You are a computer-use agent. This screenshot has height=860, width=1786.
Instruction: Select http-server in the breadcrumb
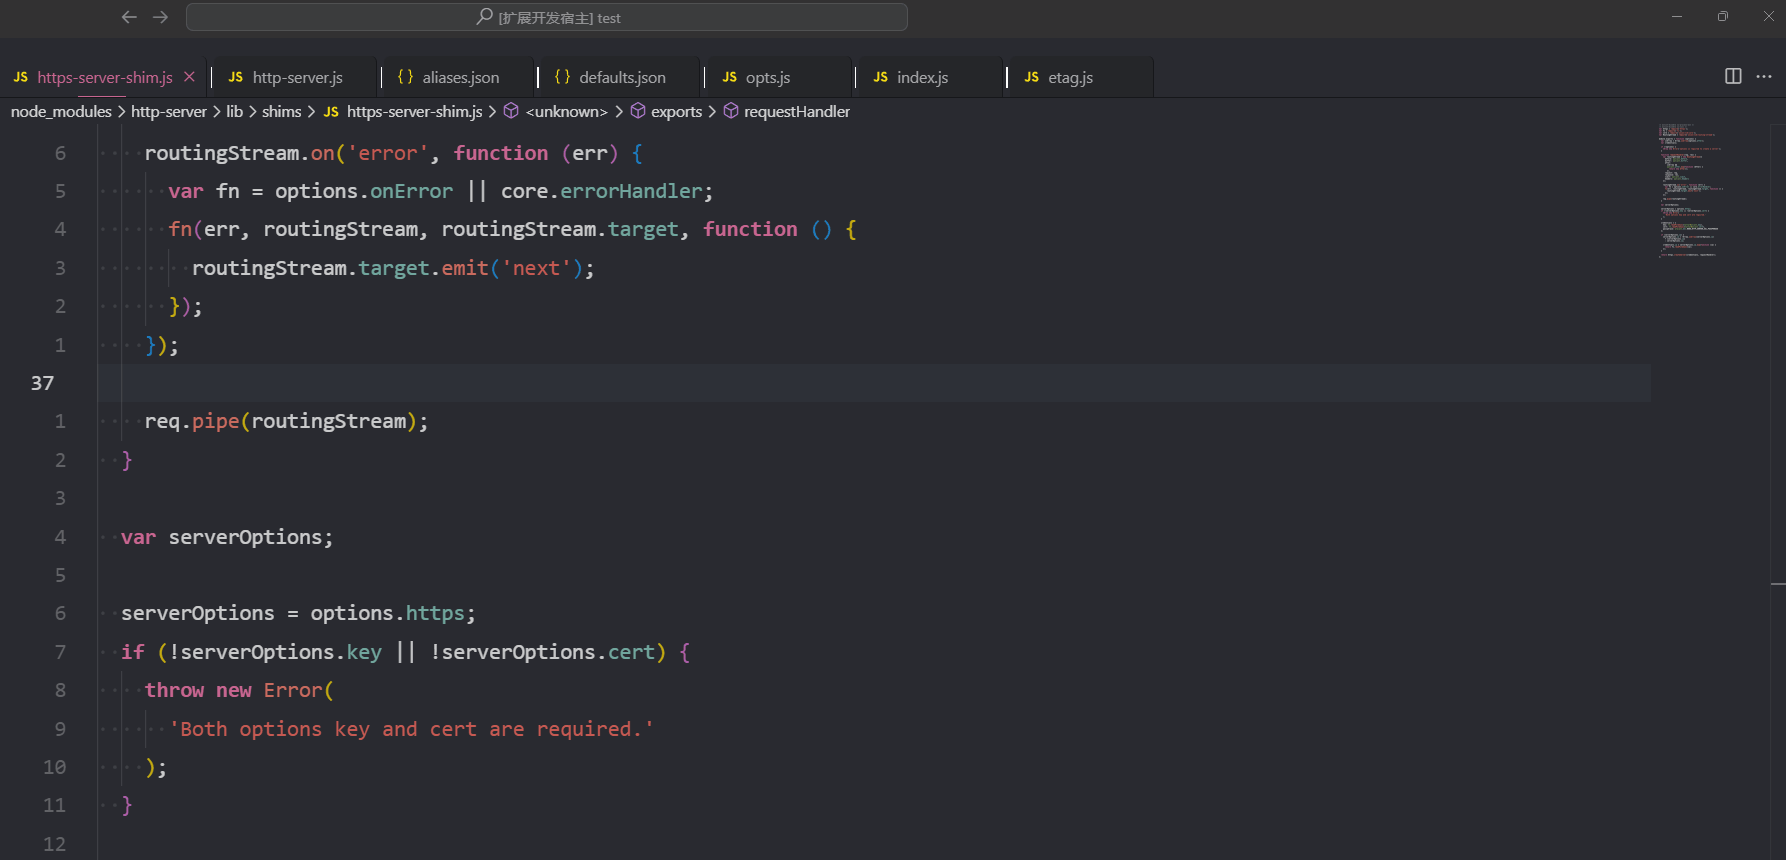169,111
